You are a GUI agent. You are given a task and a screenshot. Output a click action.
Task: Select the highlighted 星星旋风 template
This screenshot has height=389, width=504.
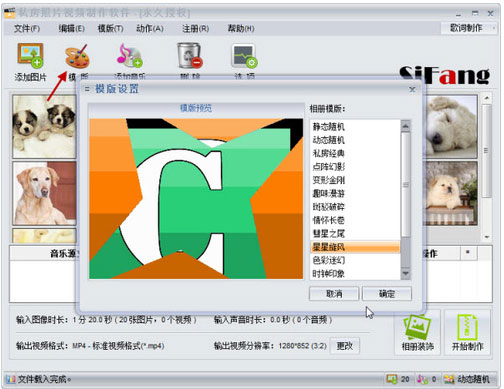point(355,247)
